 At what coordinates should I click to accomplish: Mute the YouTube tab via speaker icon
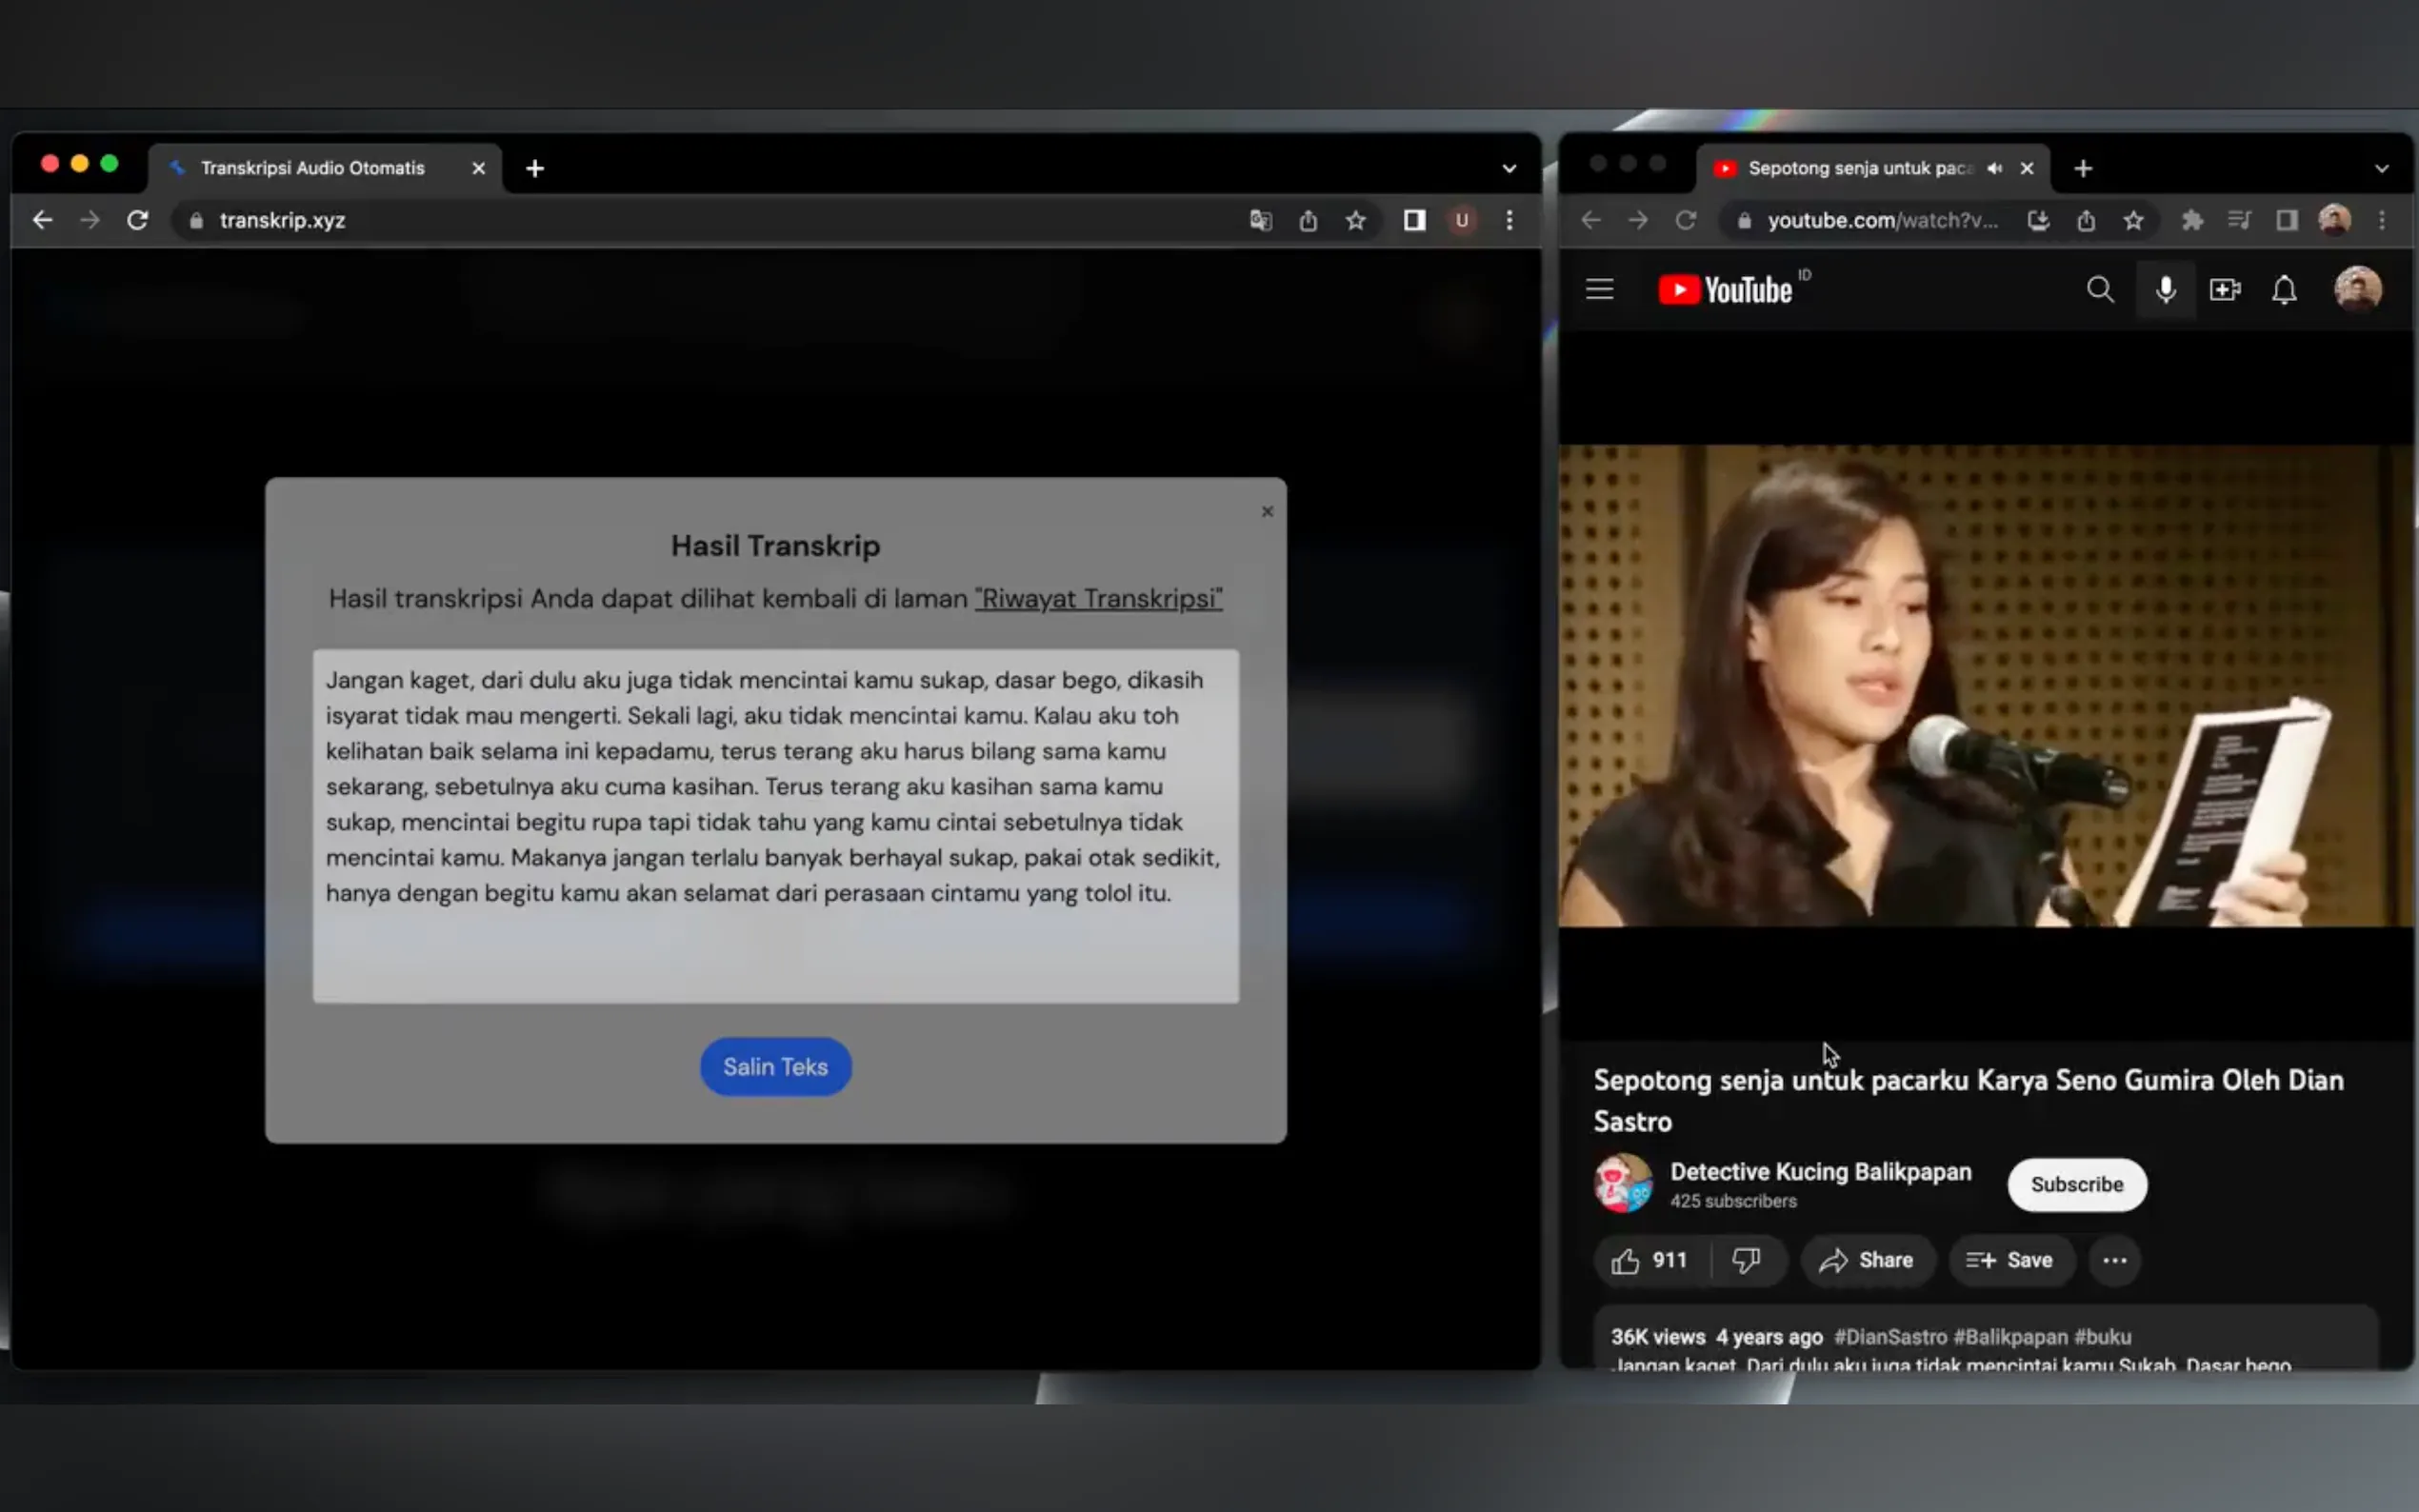pos(1995,168)
